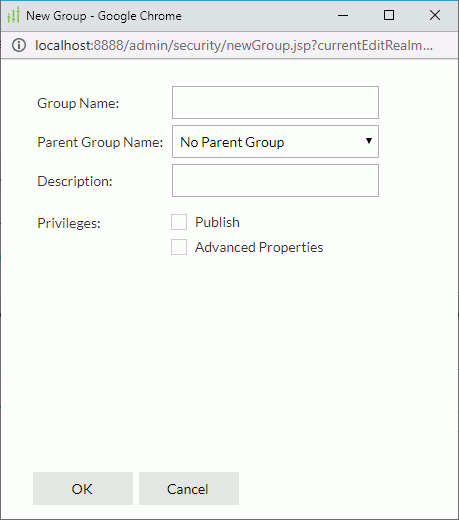Click the Advanced Properties label text
Screen dimensions: 459x520
[259, 247]
